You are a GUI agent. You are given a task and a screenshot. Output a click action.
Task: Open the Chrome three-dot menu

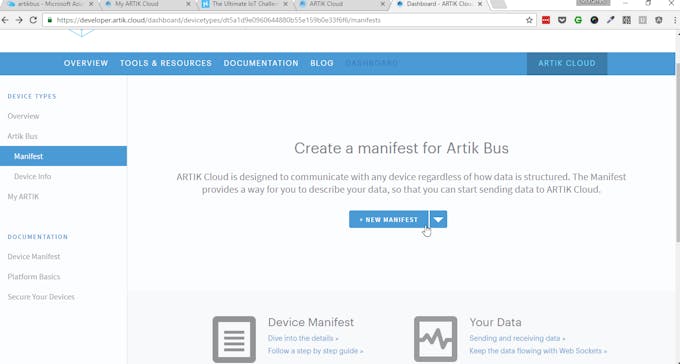click(x=675, y=20)
